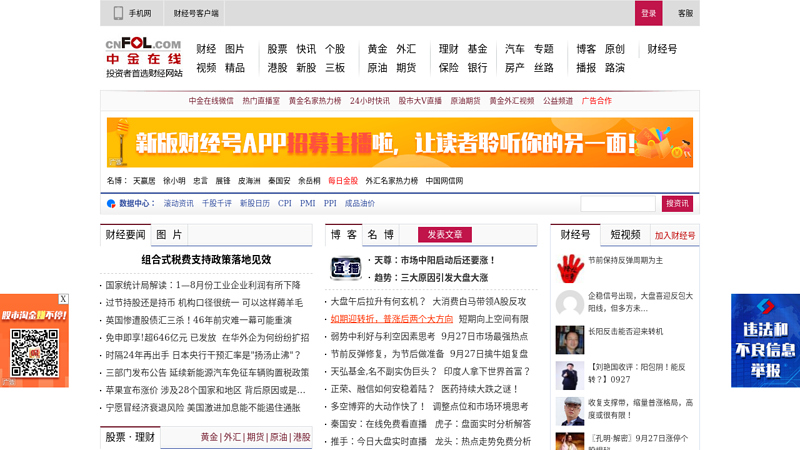Open blog 趋势：三大原因引发大盘大涨

coord(431,278)
